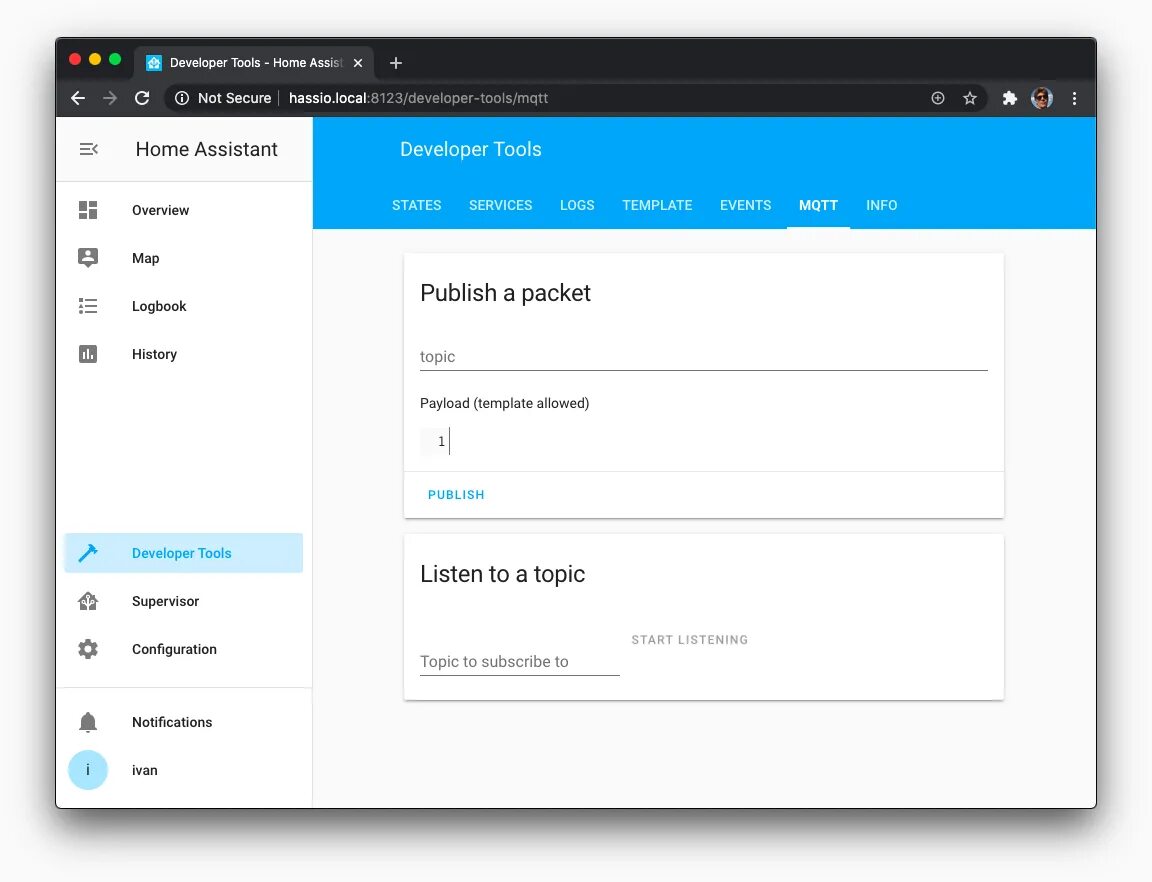Open the INFO tab
1152x882 pixels.
pos(881,205)
